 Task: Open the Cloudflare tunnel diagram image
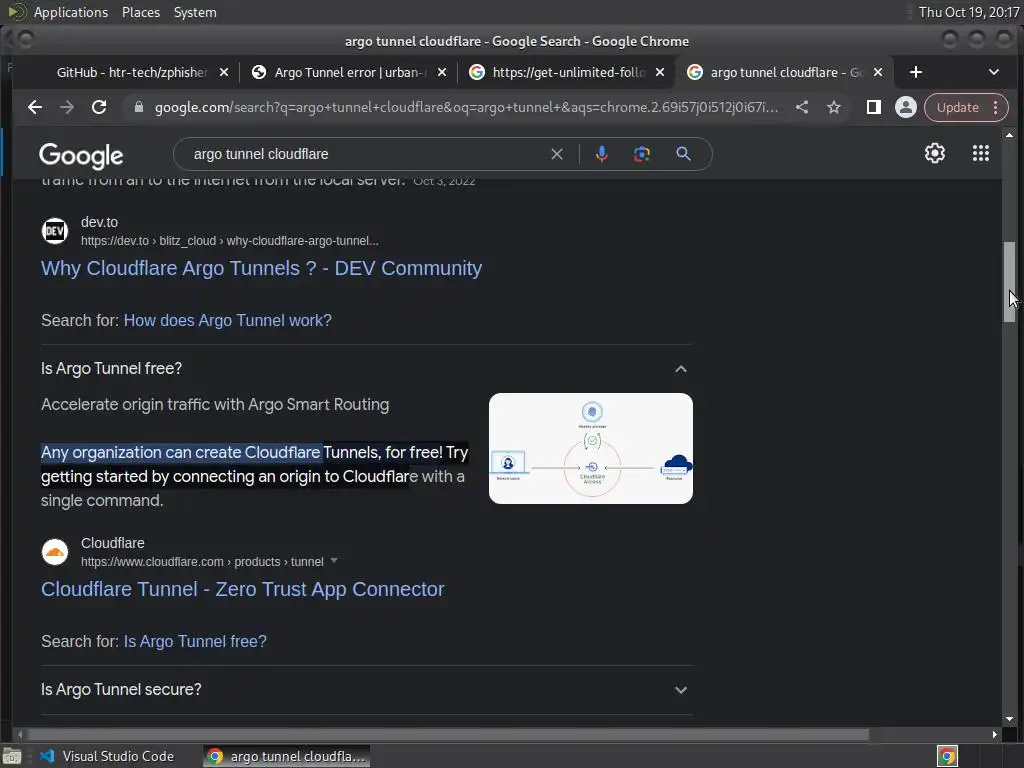pos(590,448)
